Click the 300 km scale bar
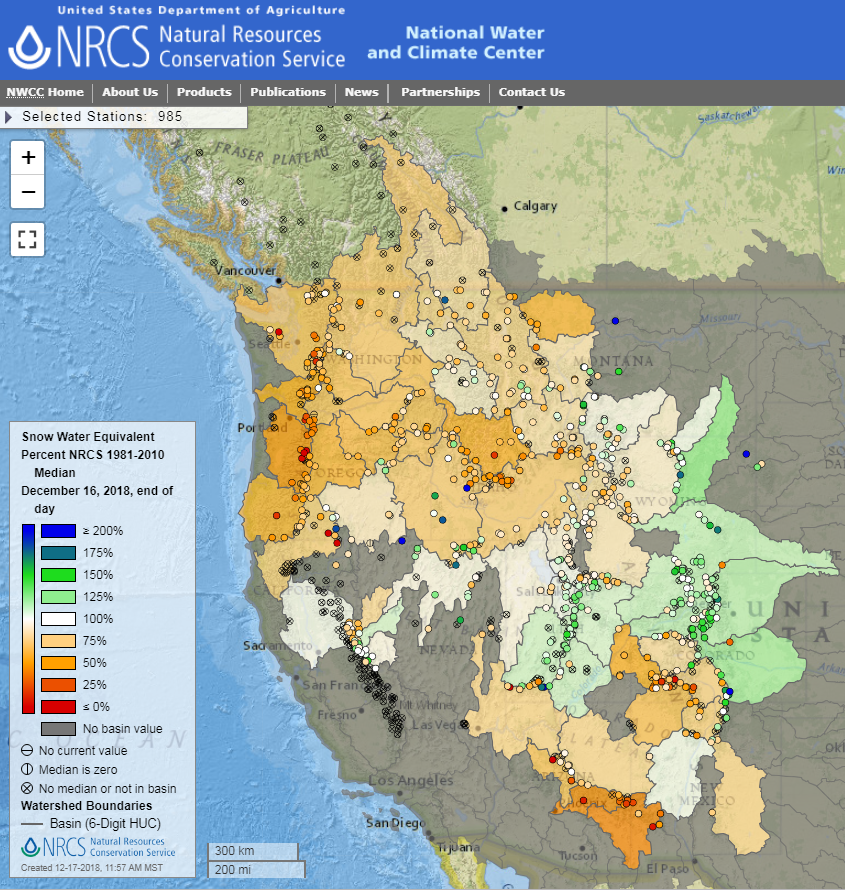Screen dimensions: 845x891 [253, 850]
